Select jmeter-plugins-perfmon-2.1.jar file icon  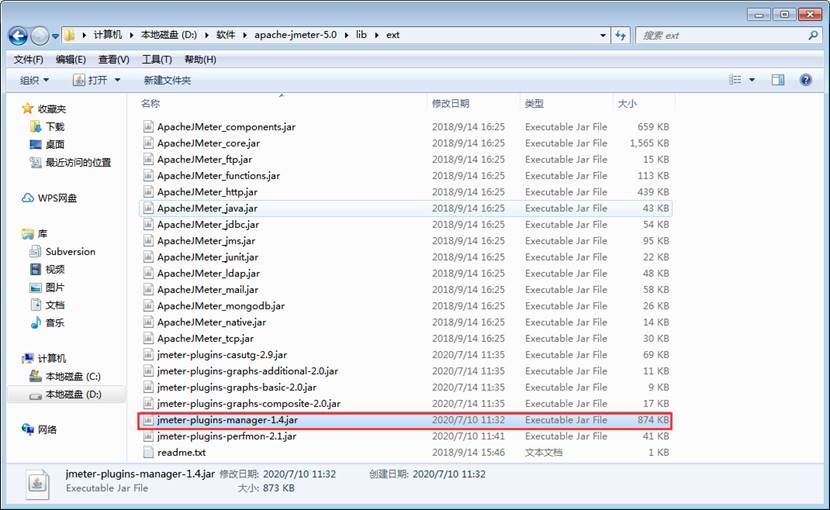point(148,436)
